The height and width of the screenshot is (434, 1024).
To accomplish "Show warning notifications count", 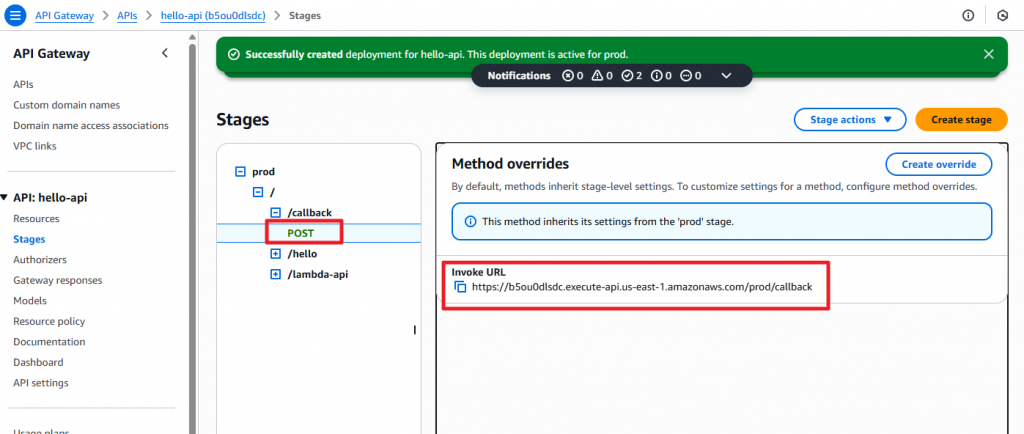I will 602,76.
